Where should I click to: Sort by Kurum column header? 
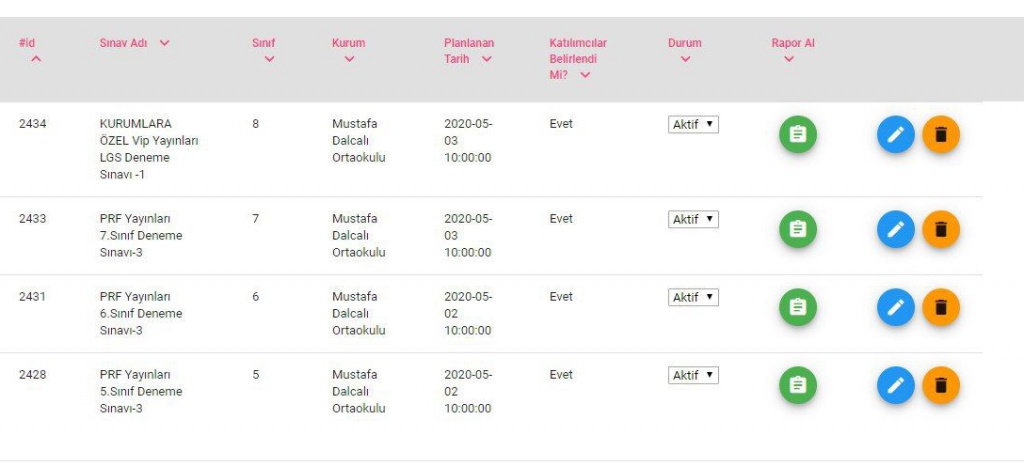tap(349, 50)
